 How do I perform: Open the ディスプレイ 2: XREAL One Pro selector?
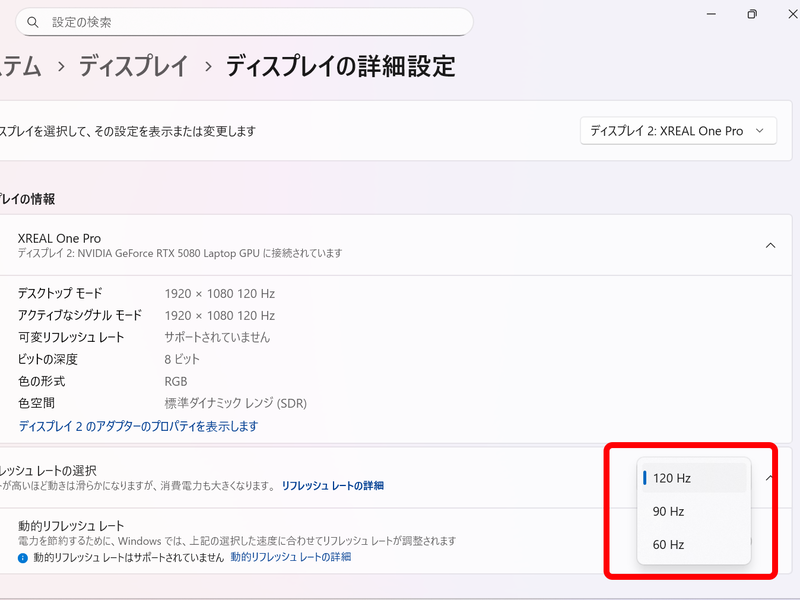click(678, 130)
